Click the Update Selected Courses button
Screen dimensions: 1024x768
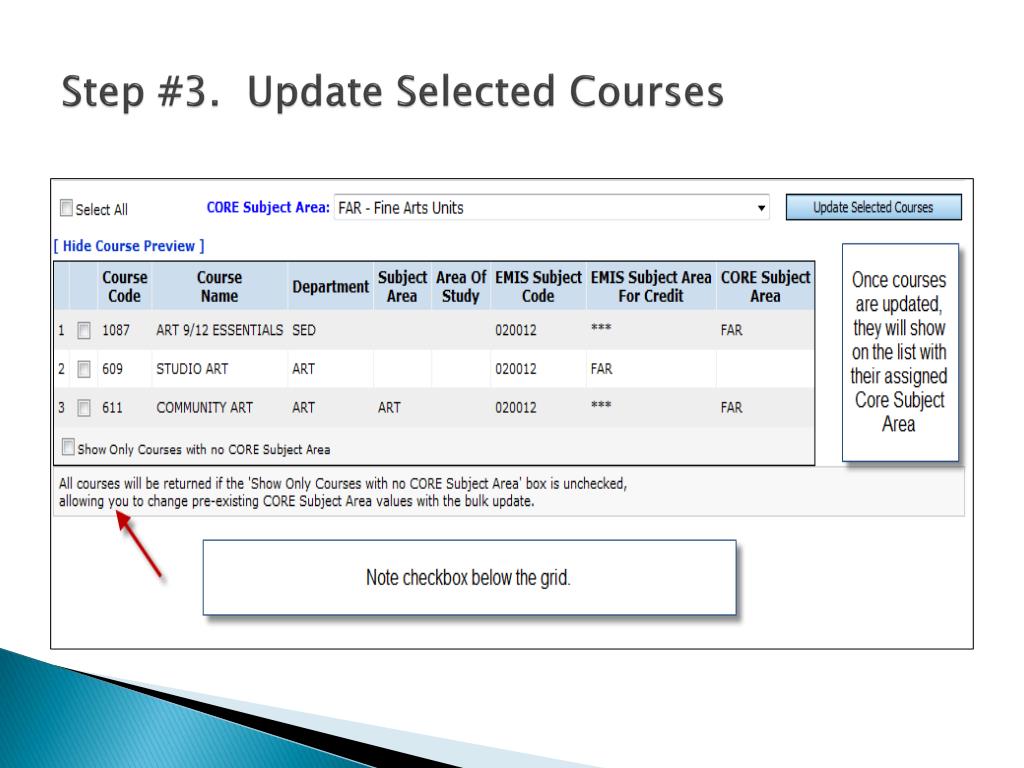pos(873,207)
